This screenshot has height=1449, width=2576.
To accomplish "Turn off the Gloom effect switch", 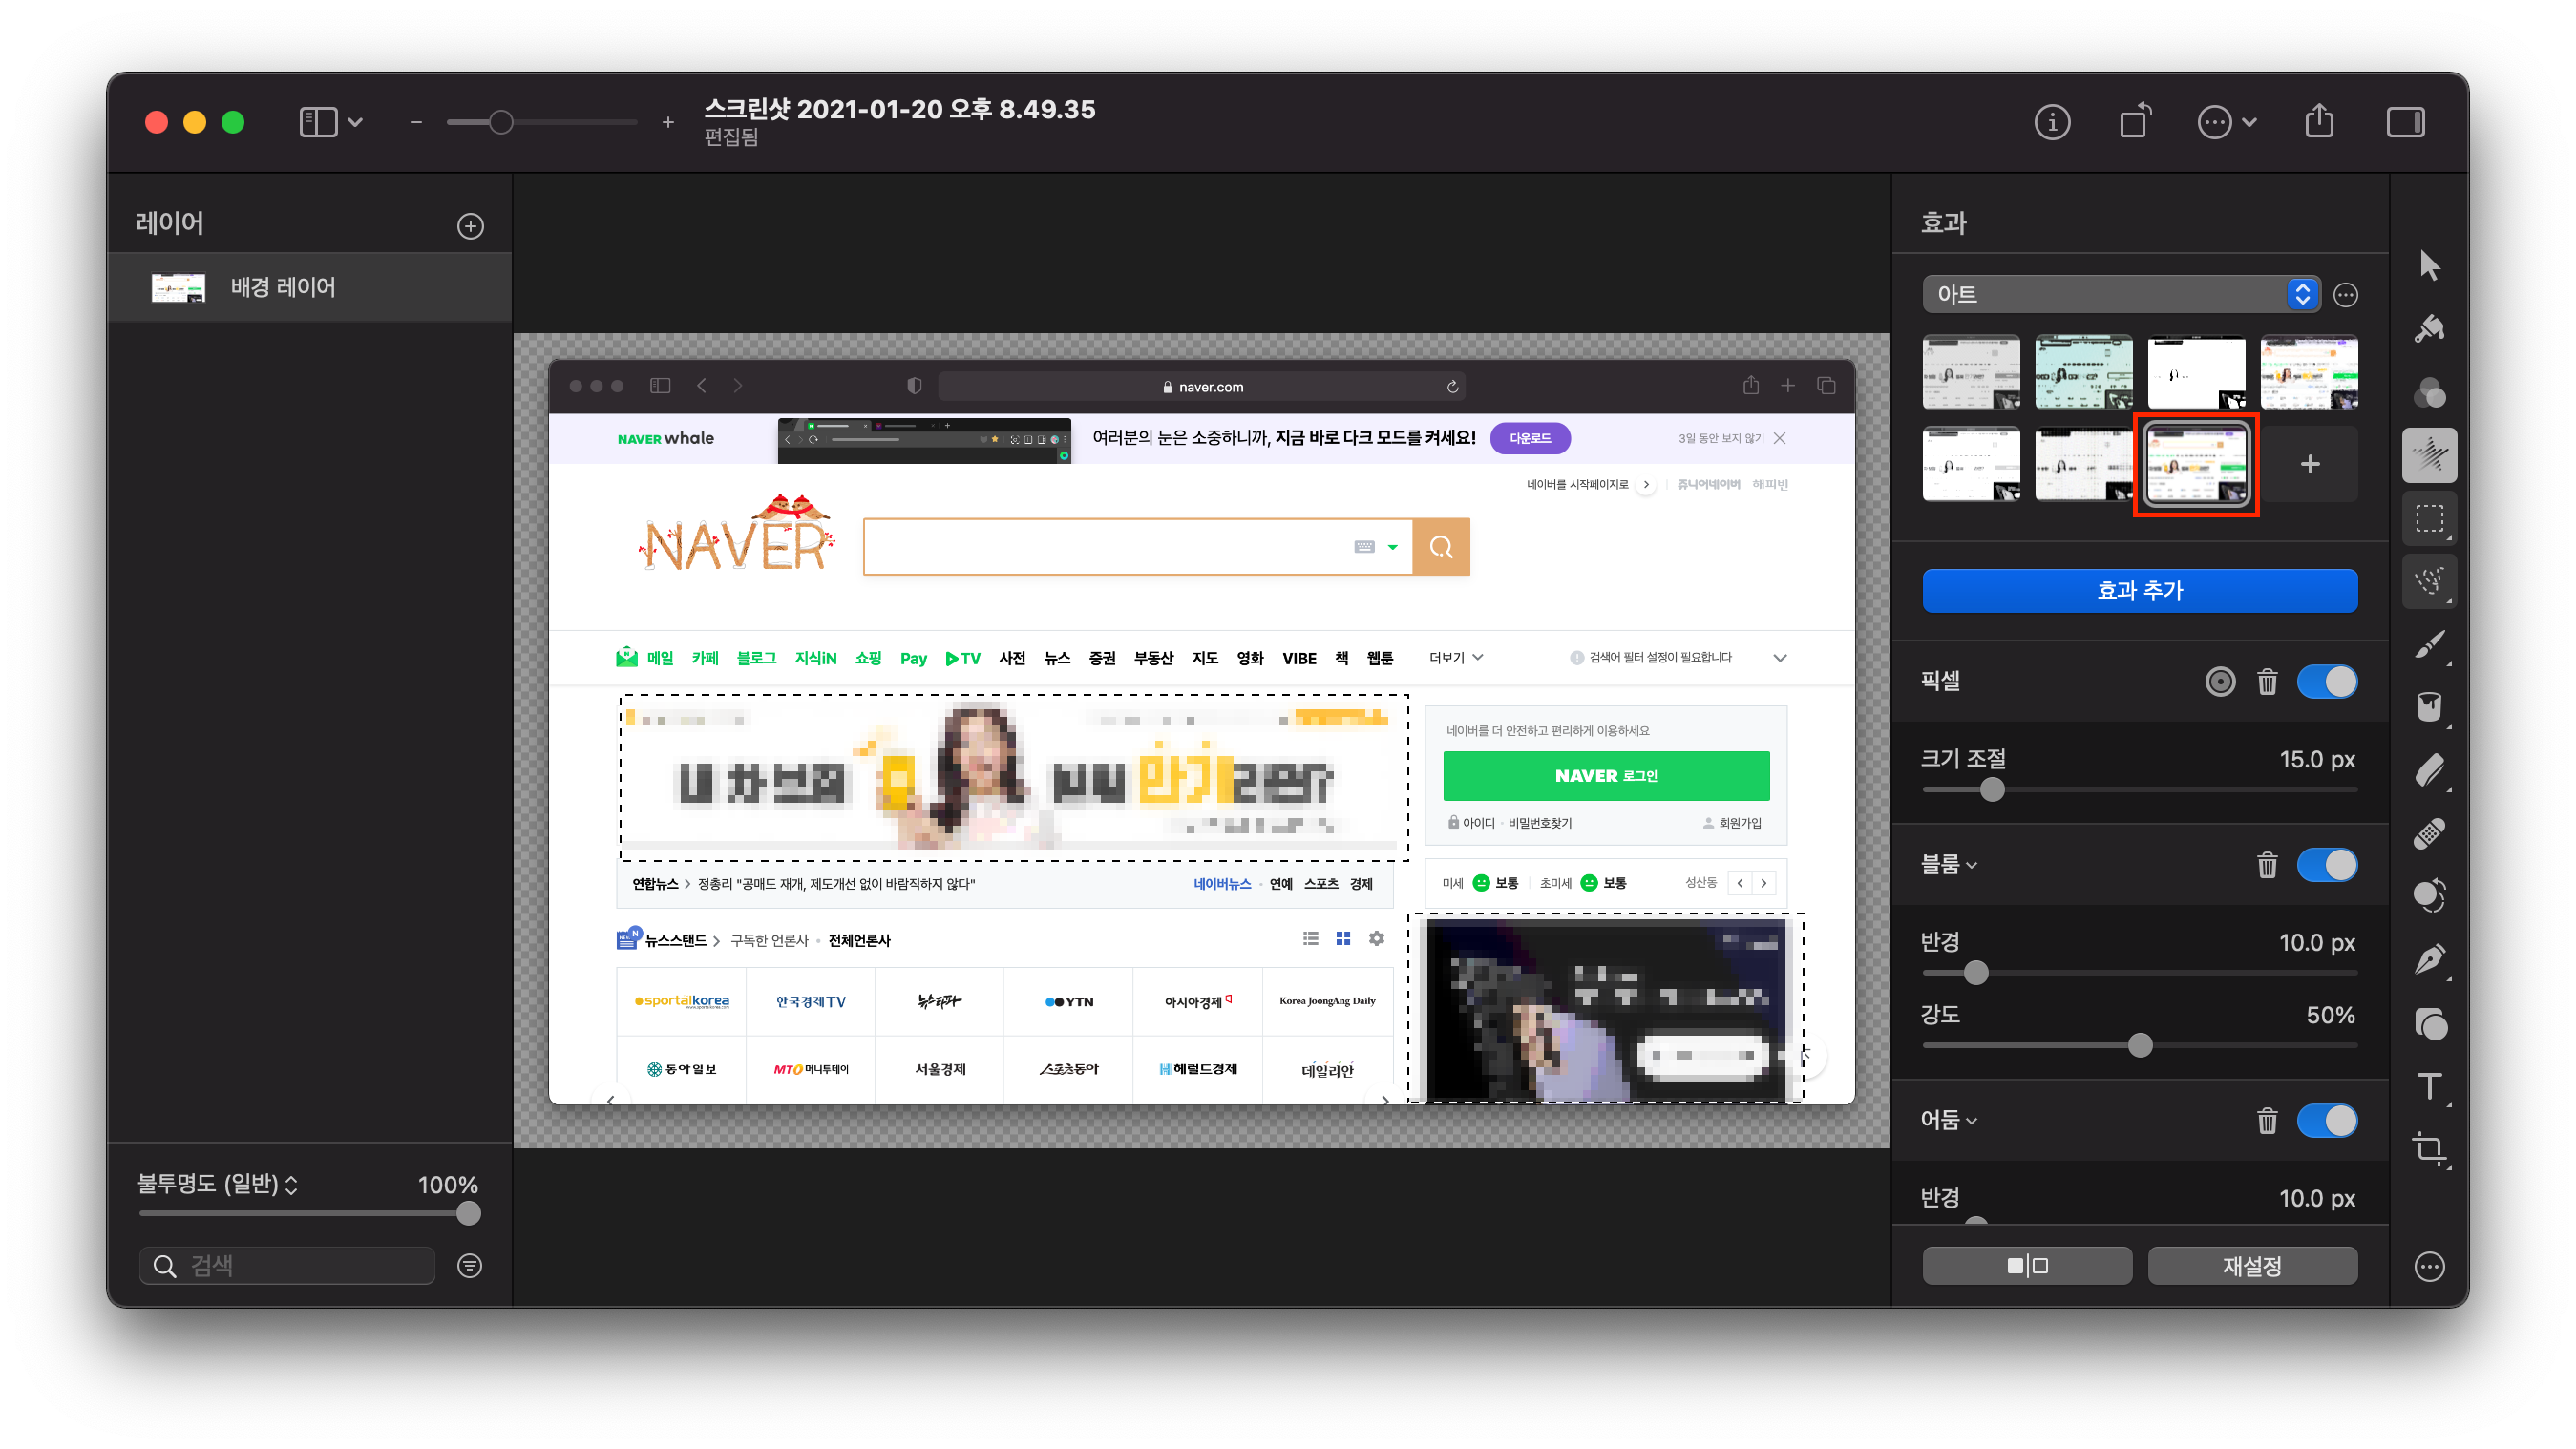I will 2326,1120.
